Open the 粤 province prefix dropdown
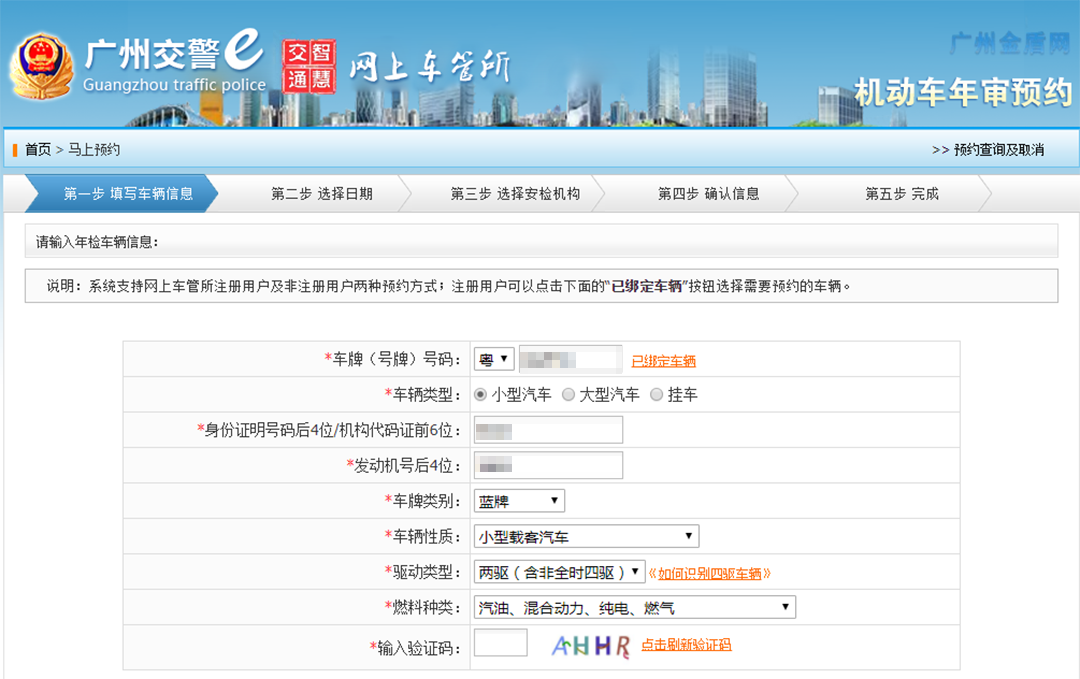 [x=493, y=359]
